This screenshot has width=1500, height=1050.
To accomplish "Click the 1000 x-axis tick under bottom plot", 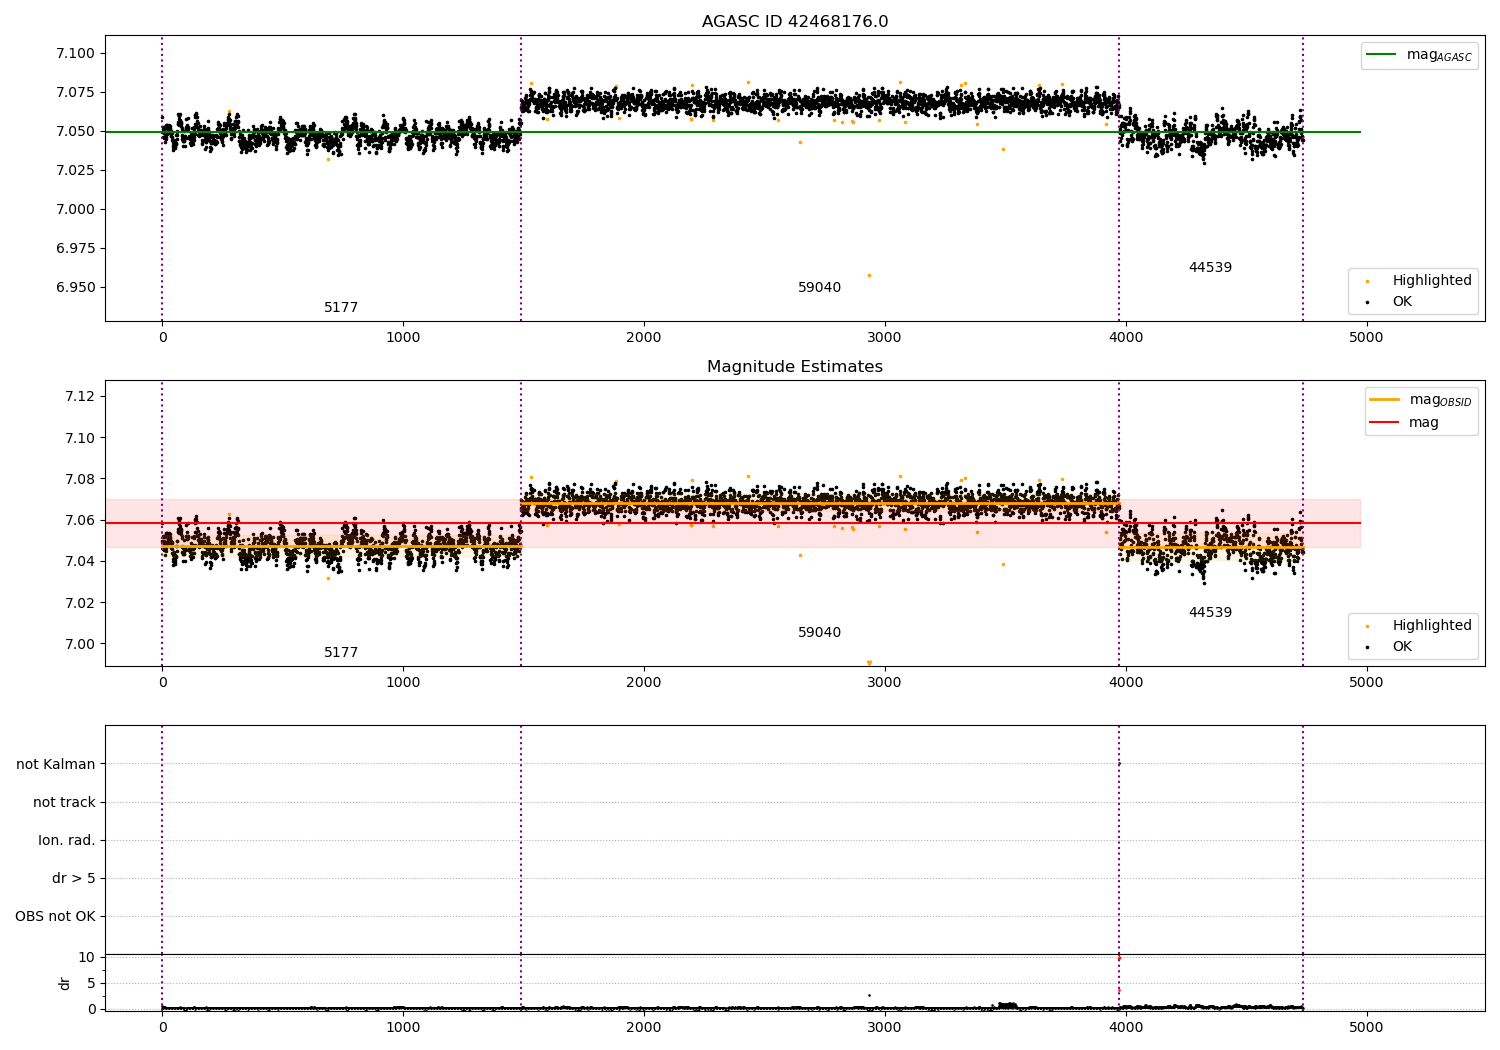I will 403,1028.
